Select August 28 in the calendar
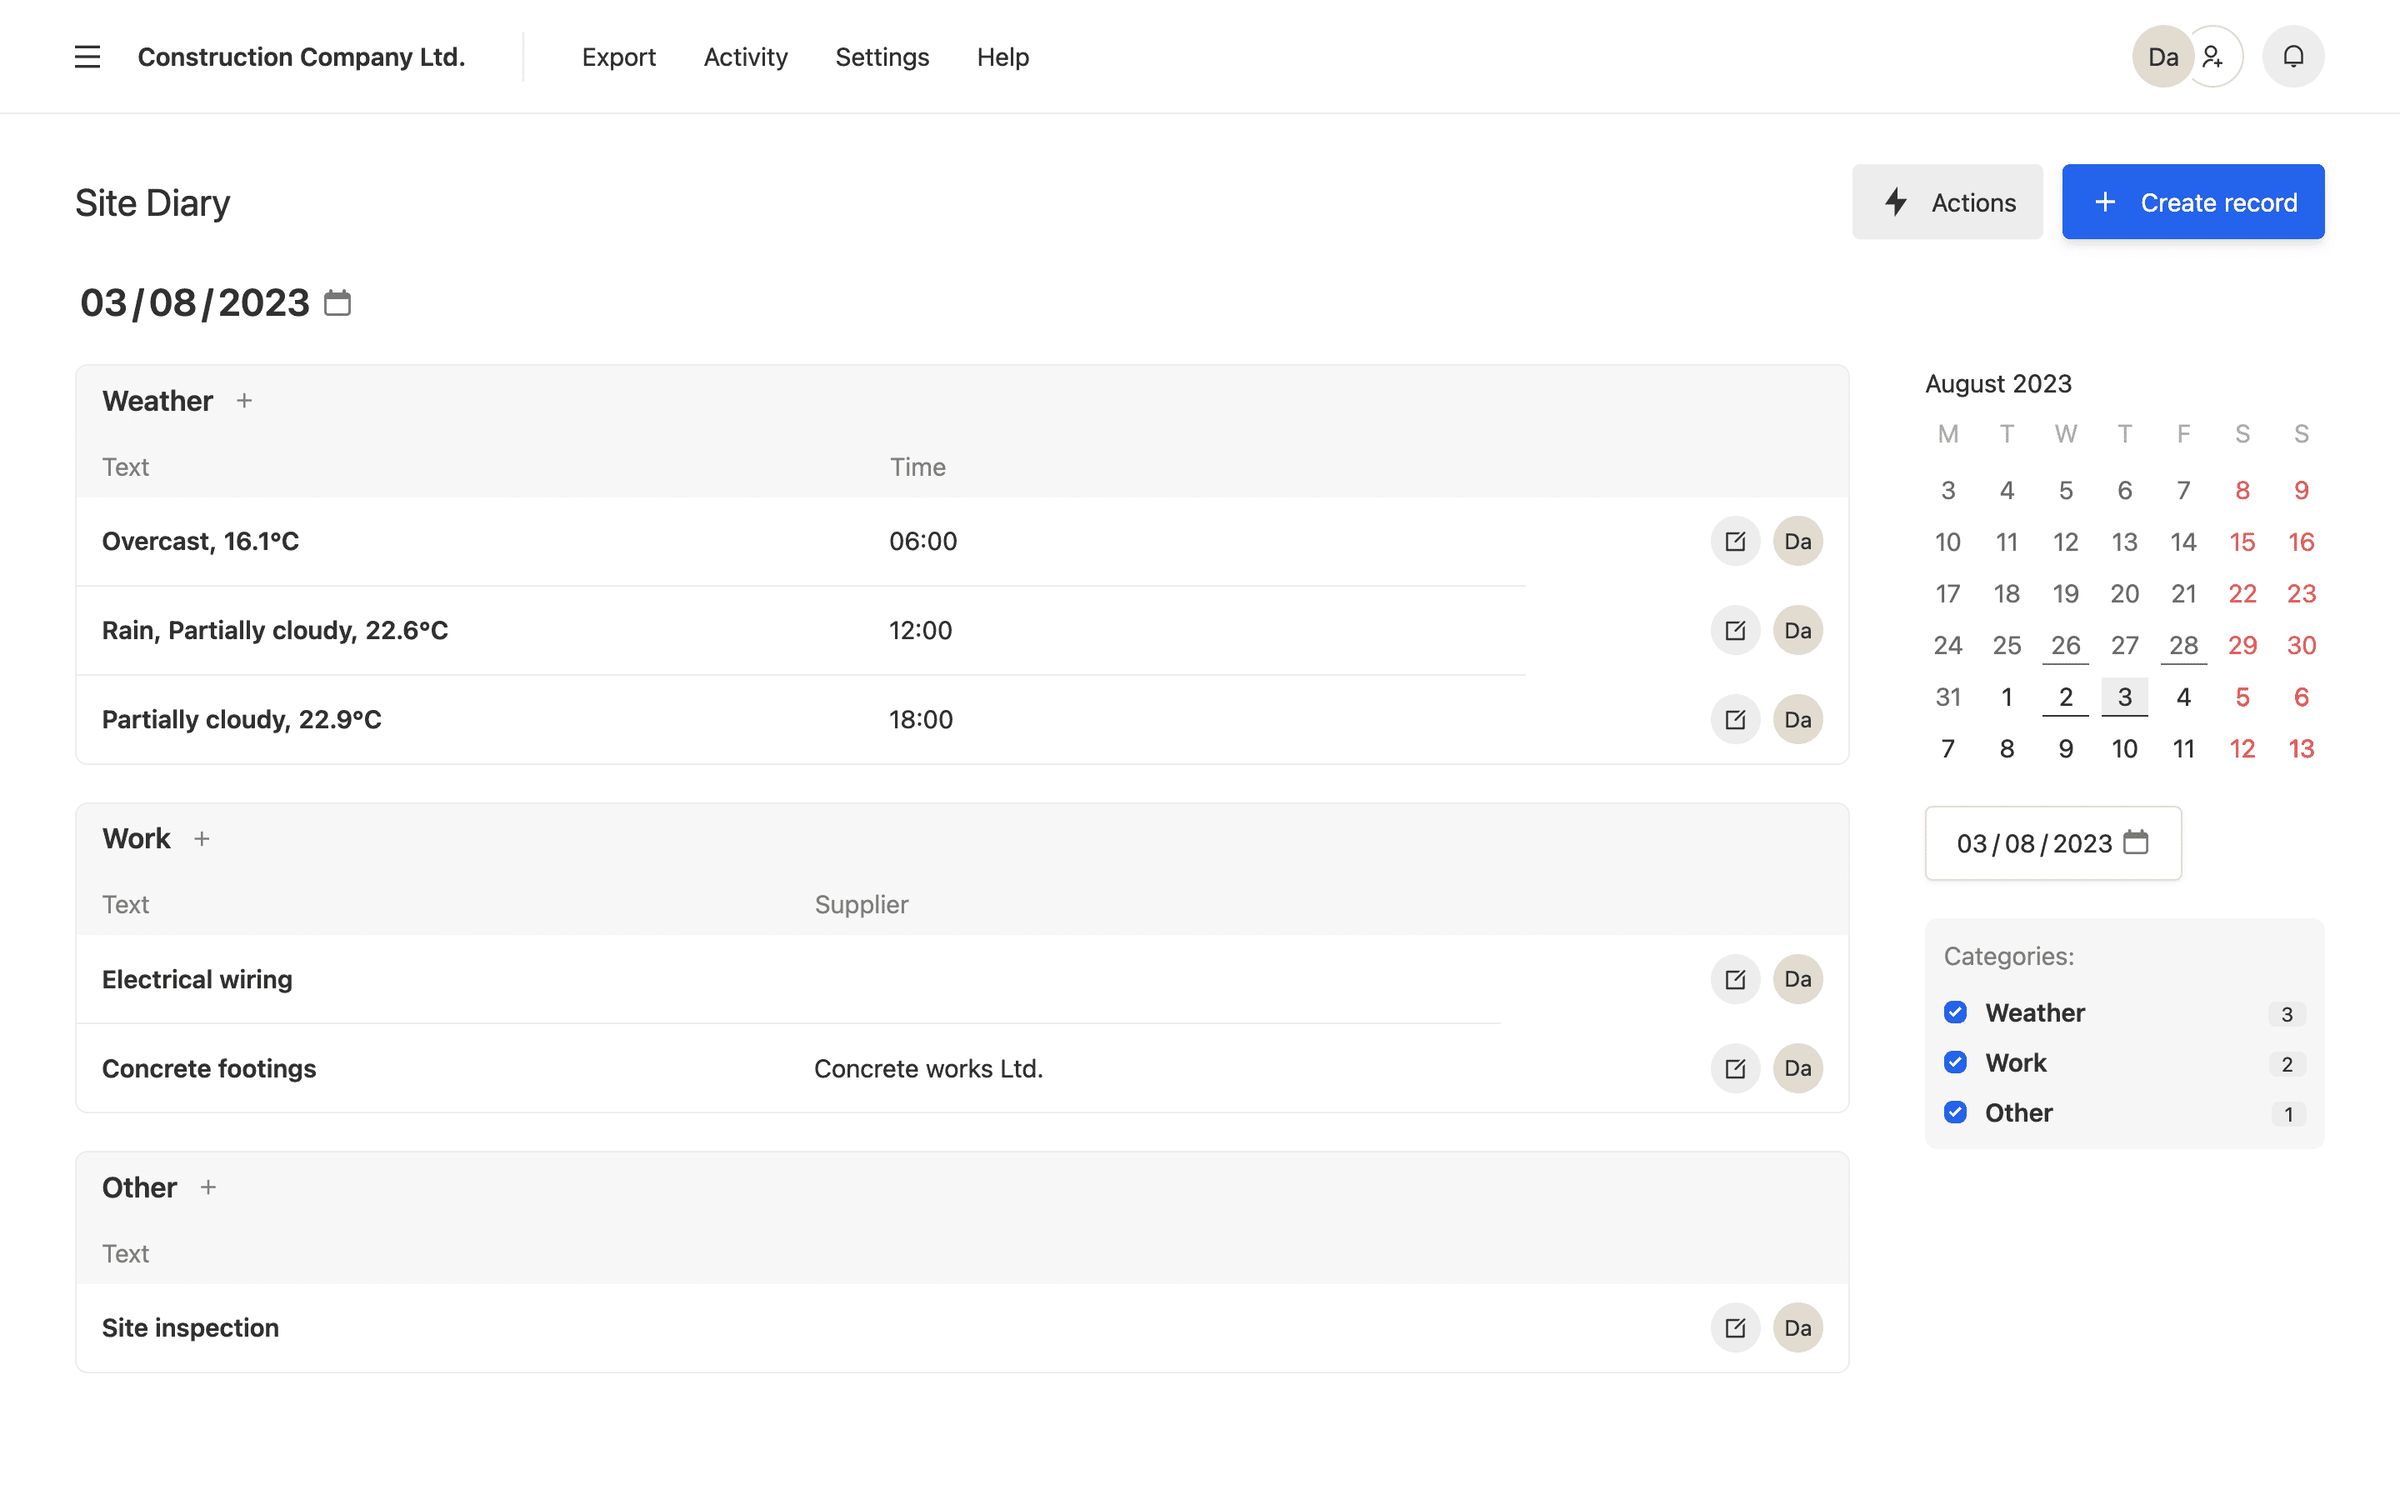 click(x=2183, y=645)
